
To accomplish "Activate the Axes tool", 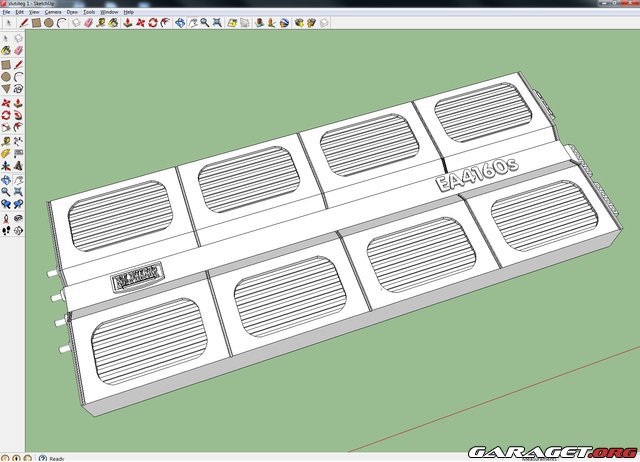I will [x=6, y=165].
